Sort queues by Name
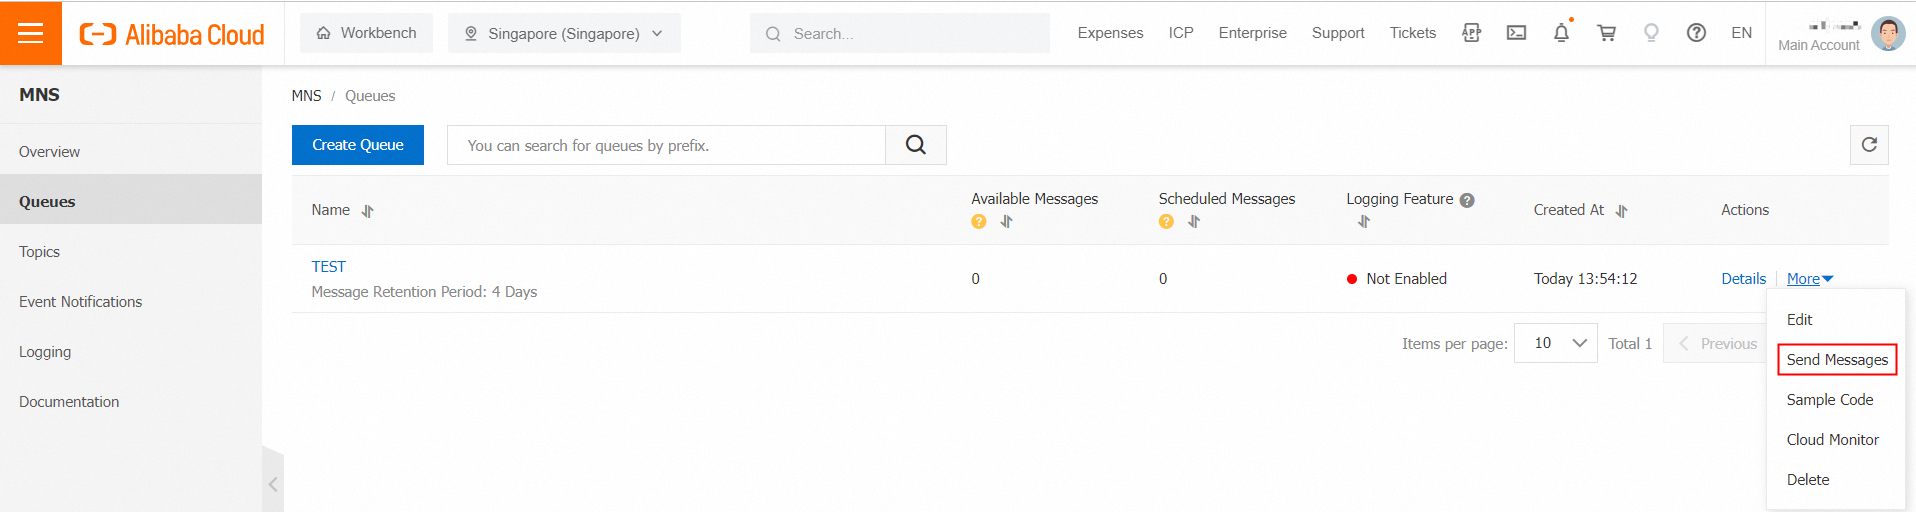Image resolution: width=1916 pixels, height=512 pixels. pyautogui.click(x=367, y=211)
